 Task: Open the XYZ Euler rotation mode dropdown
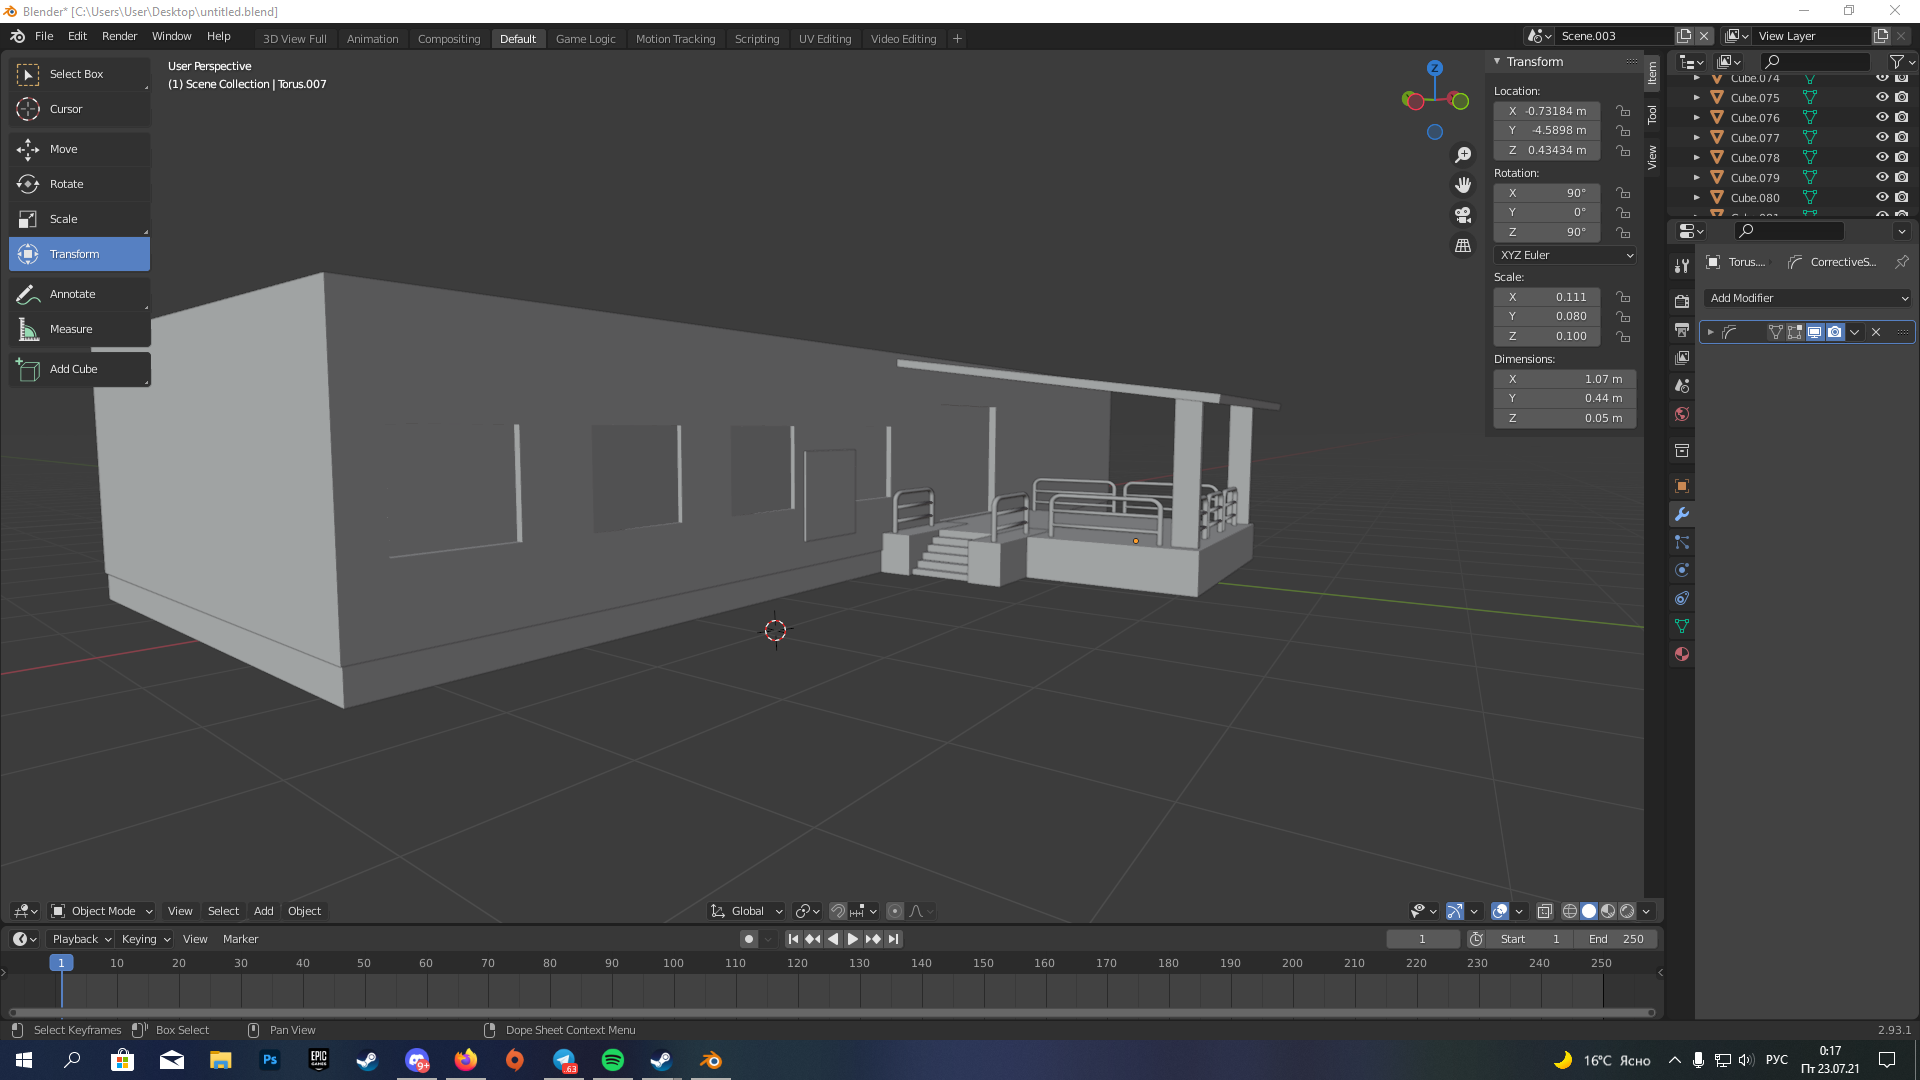tap(1565, 255)
